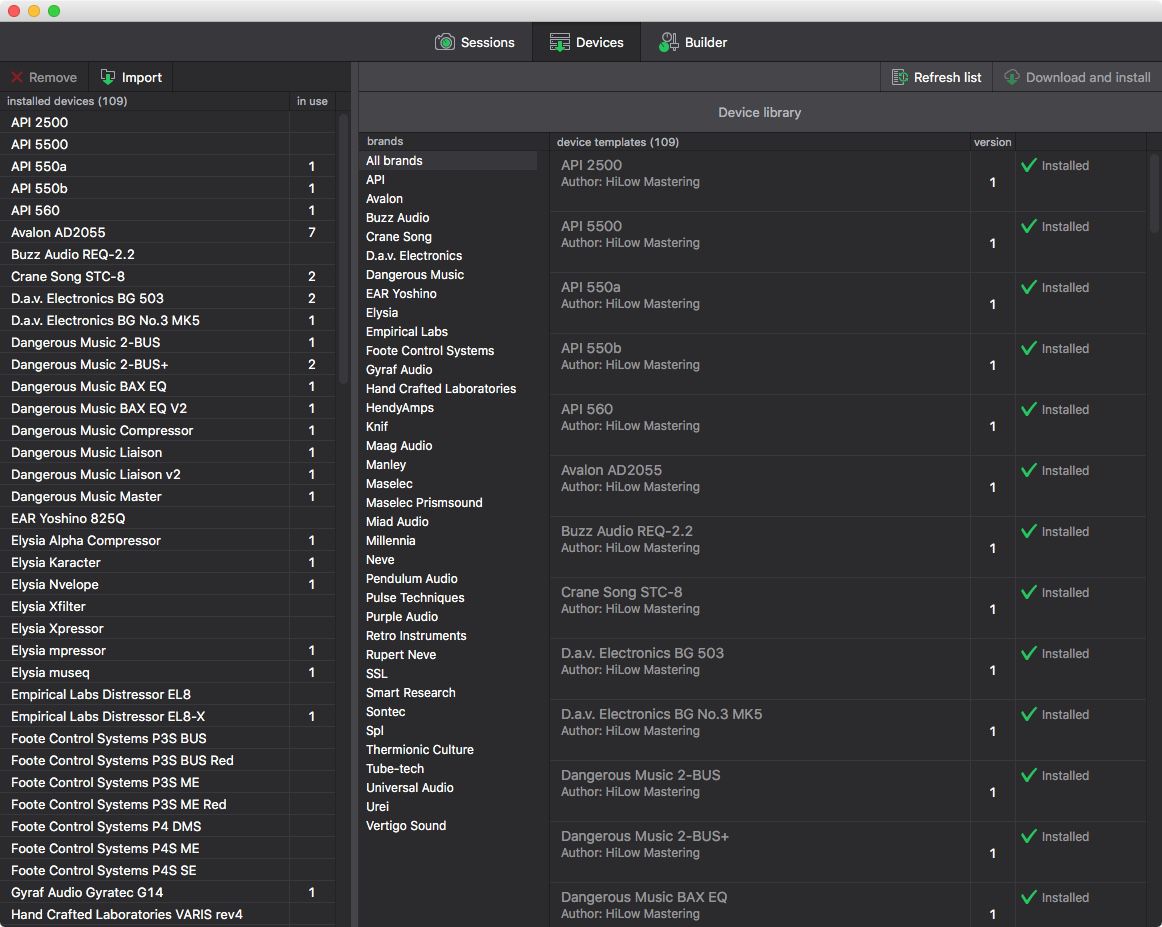Select installed device Crane Song STC-8

[x=167, y=276]
